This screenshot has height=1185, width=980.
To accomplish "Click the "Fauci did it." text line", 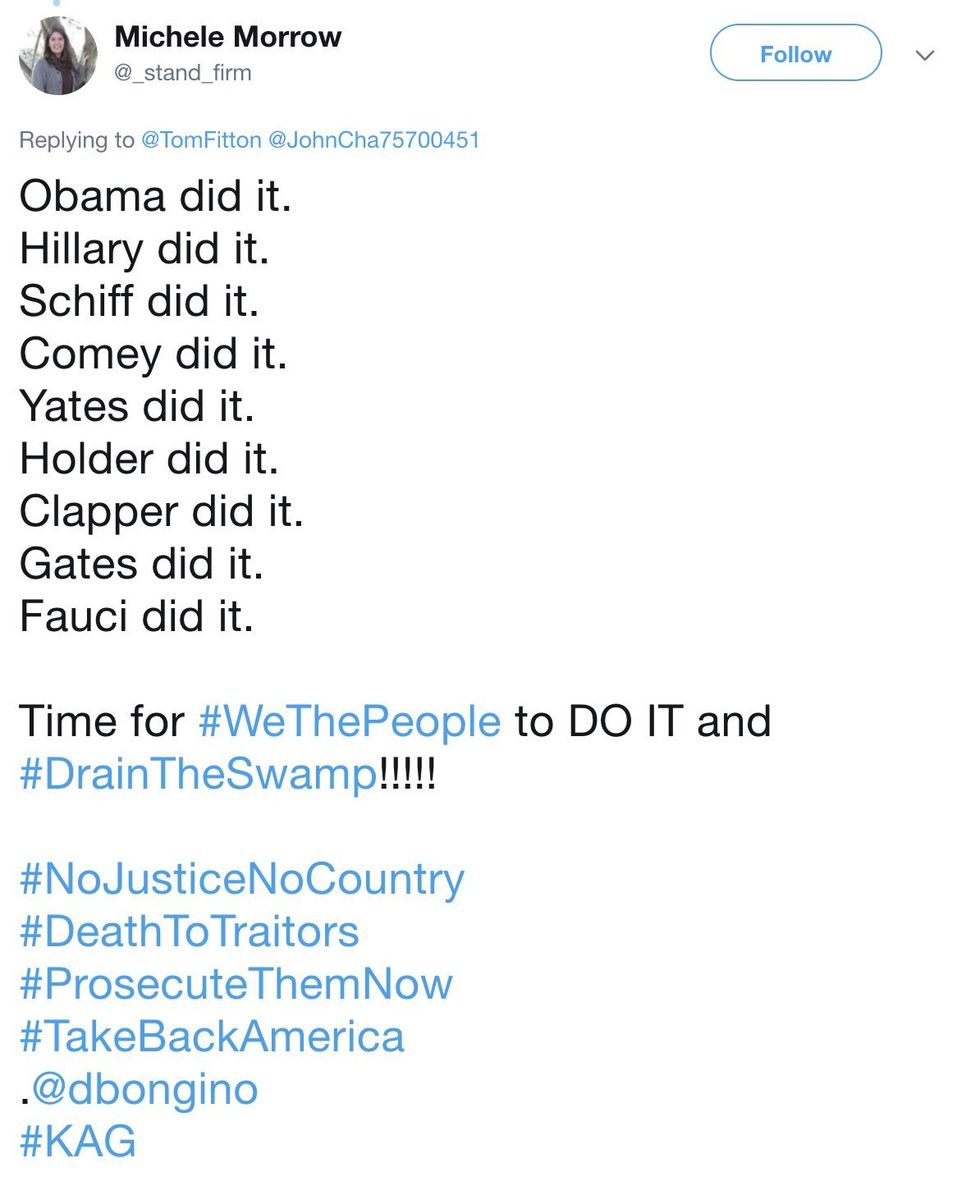I will [137, 616].
